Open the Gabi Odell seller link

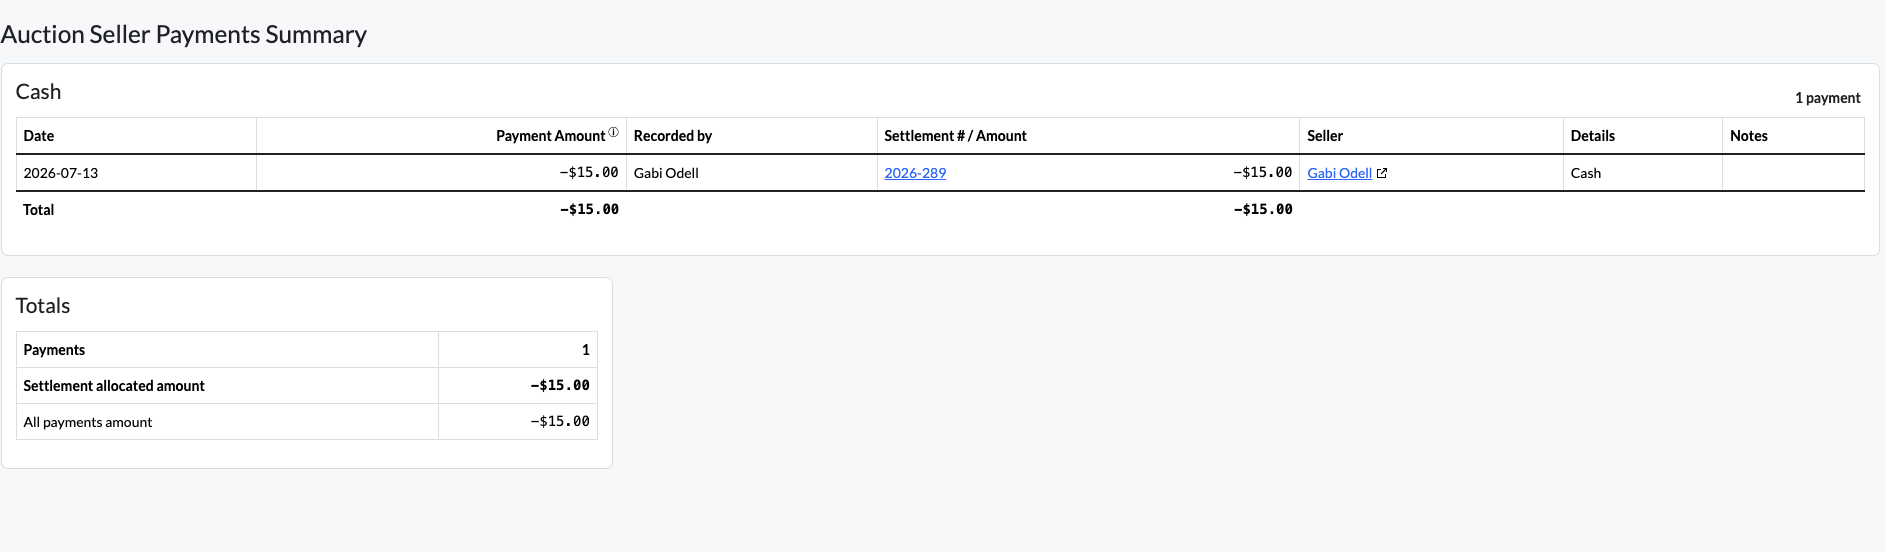click(x=1339, y=173)
